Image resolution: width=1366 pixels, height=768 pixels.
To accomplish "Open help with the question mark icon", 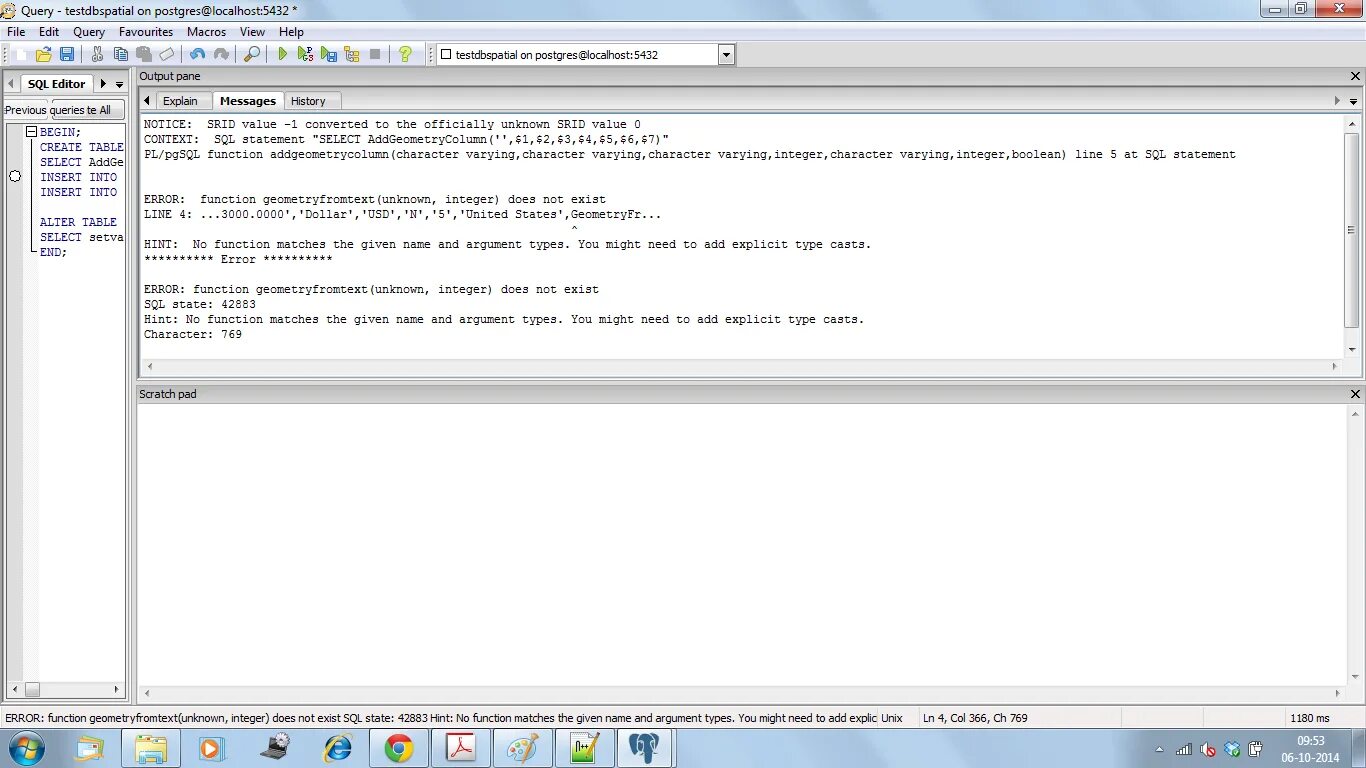I will point(405,54).
